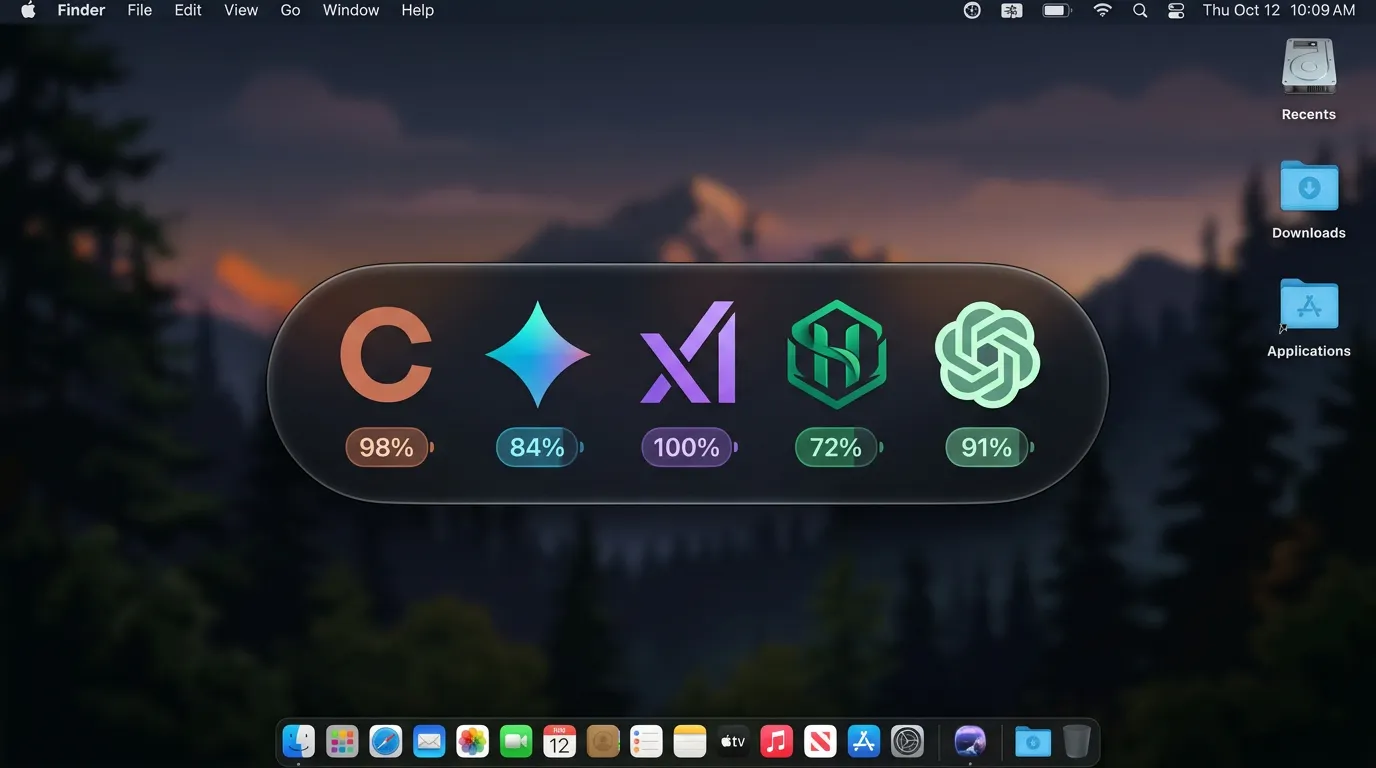Launch FaceTime from the dock

pos(516,741)
